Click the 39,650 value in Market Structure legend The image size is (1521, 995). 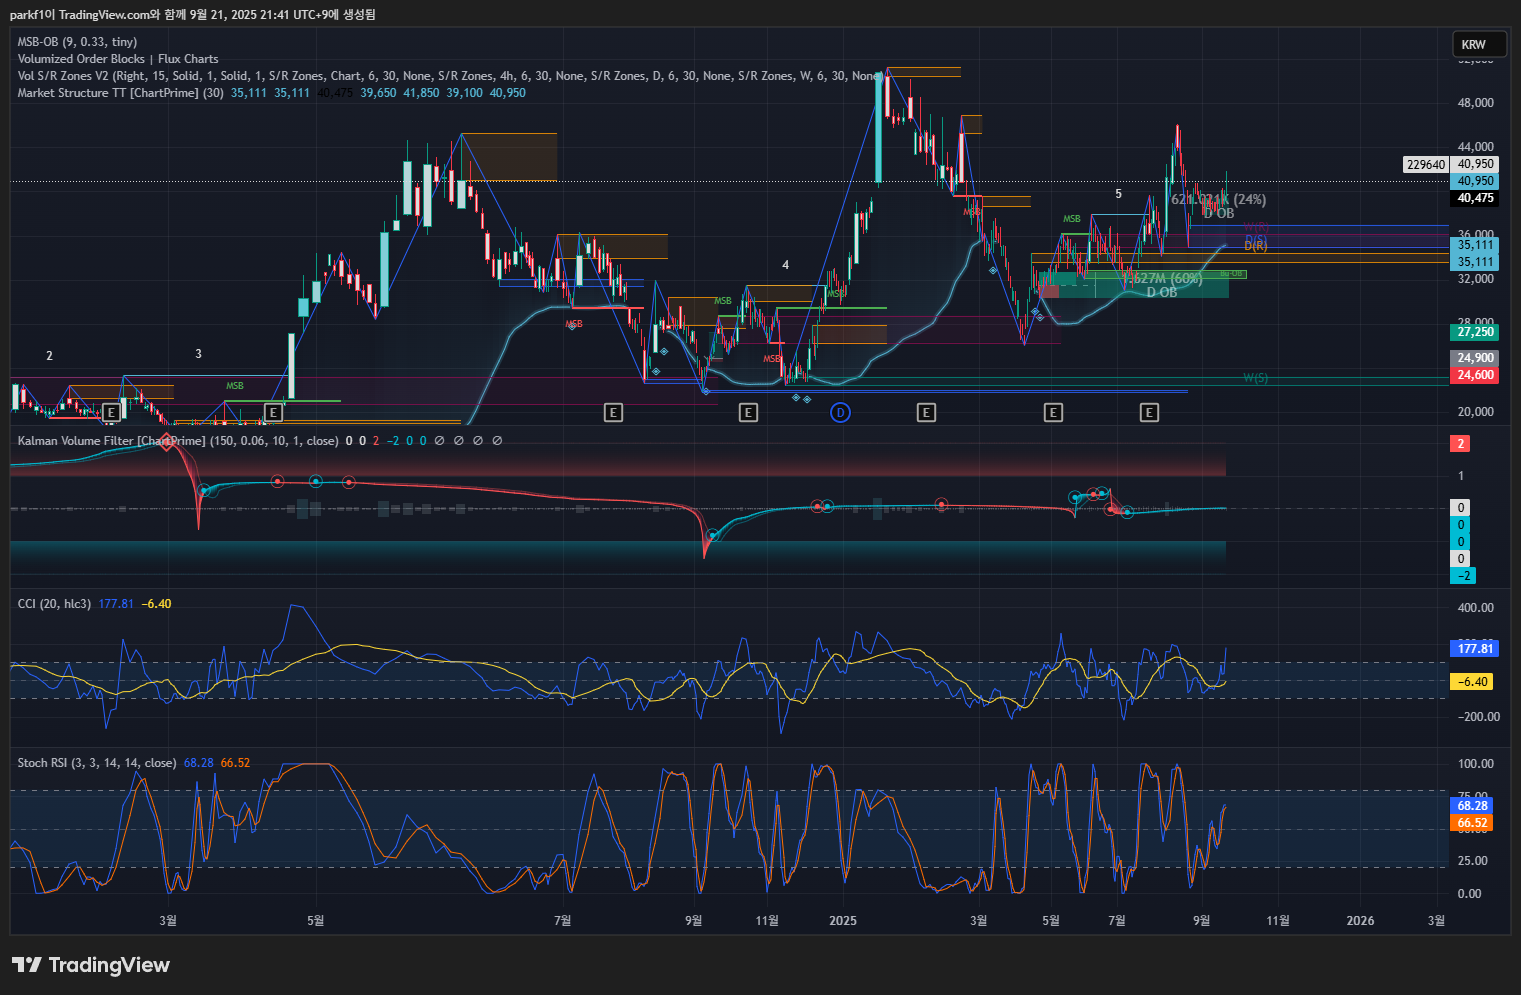click(x=378, y=93)
